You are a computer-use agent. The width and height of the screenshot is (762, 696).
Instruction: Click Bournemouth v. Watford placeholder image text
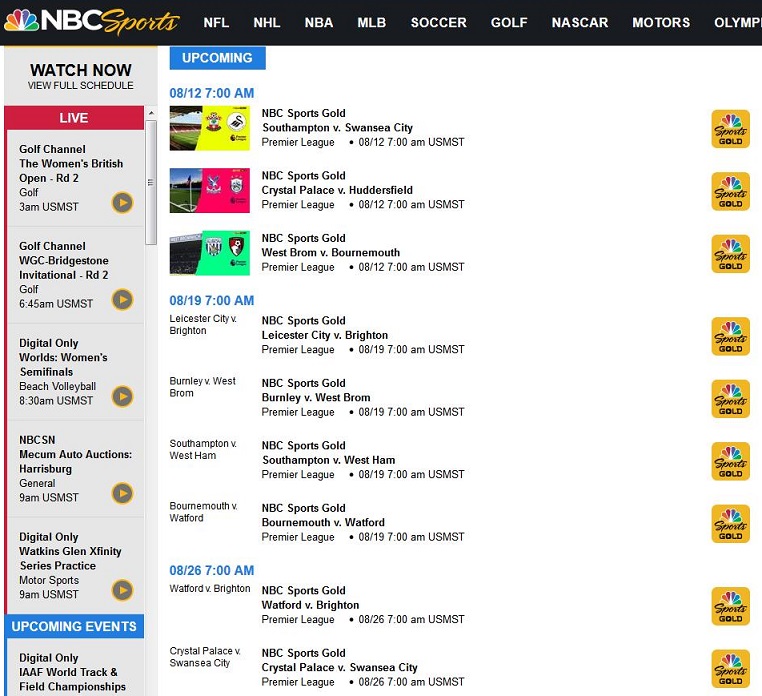(x=203, y=512)
